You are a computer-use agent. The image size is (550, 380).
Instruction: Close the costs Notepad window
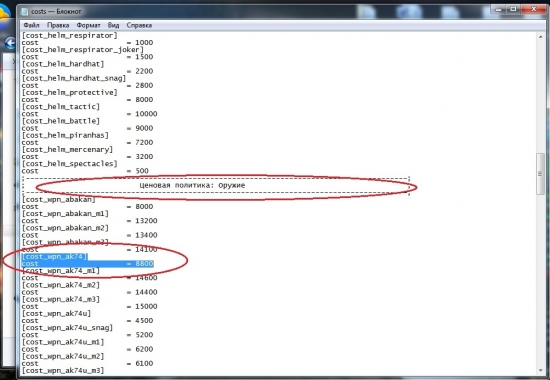tap(534, 9)
